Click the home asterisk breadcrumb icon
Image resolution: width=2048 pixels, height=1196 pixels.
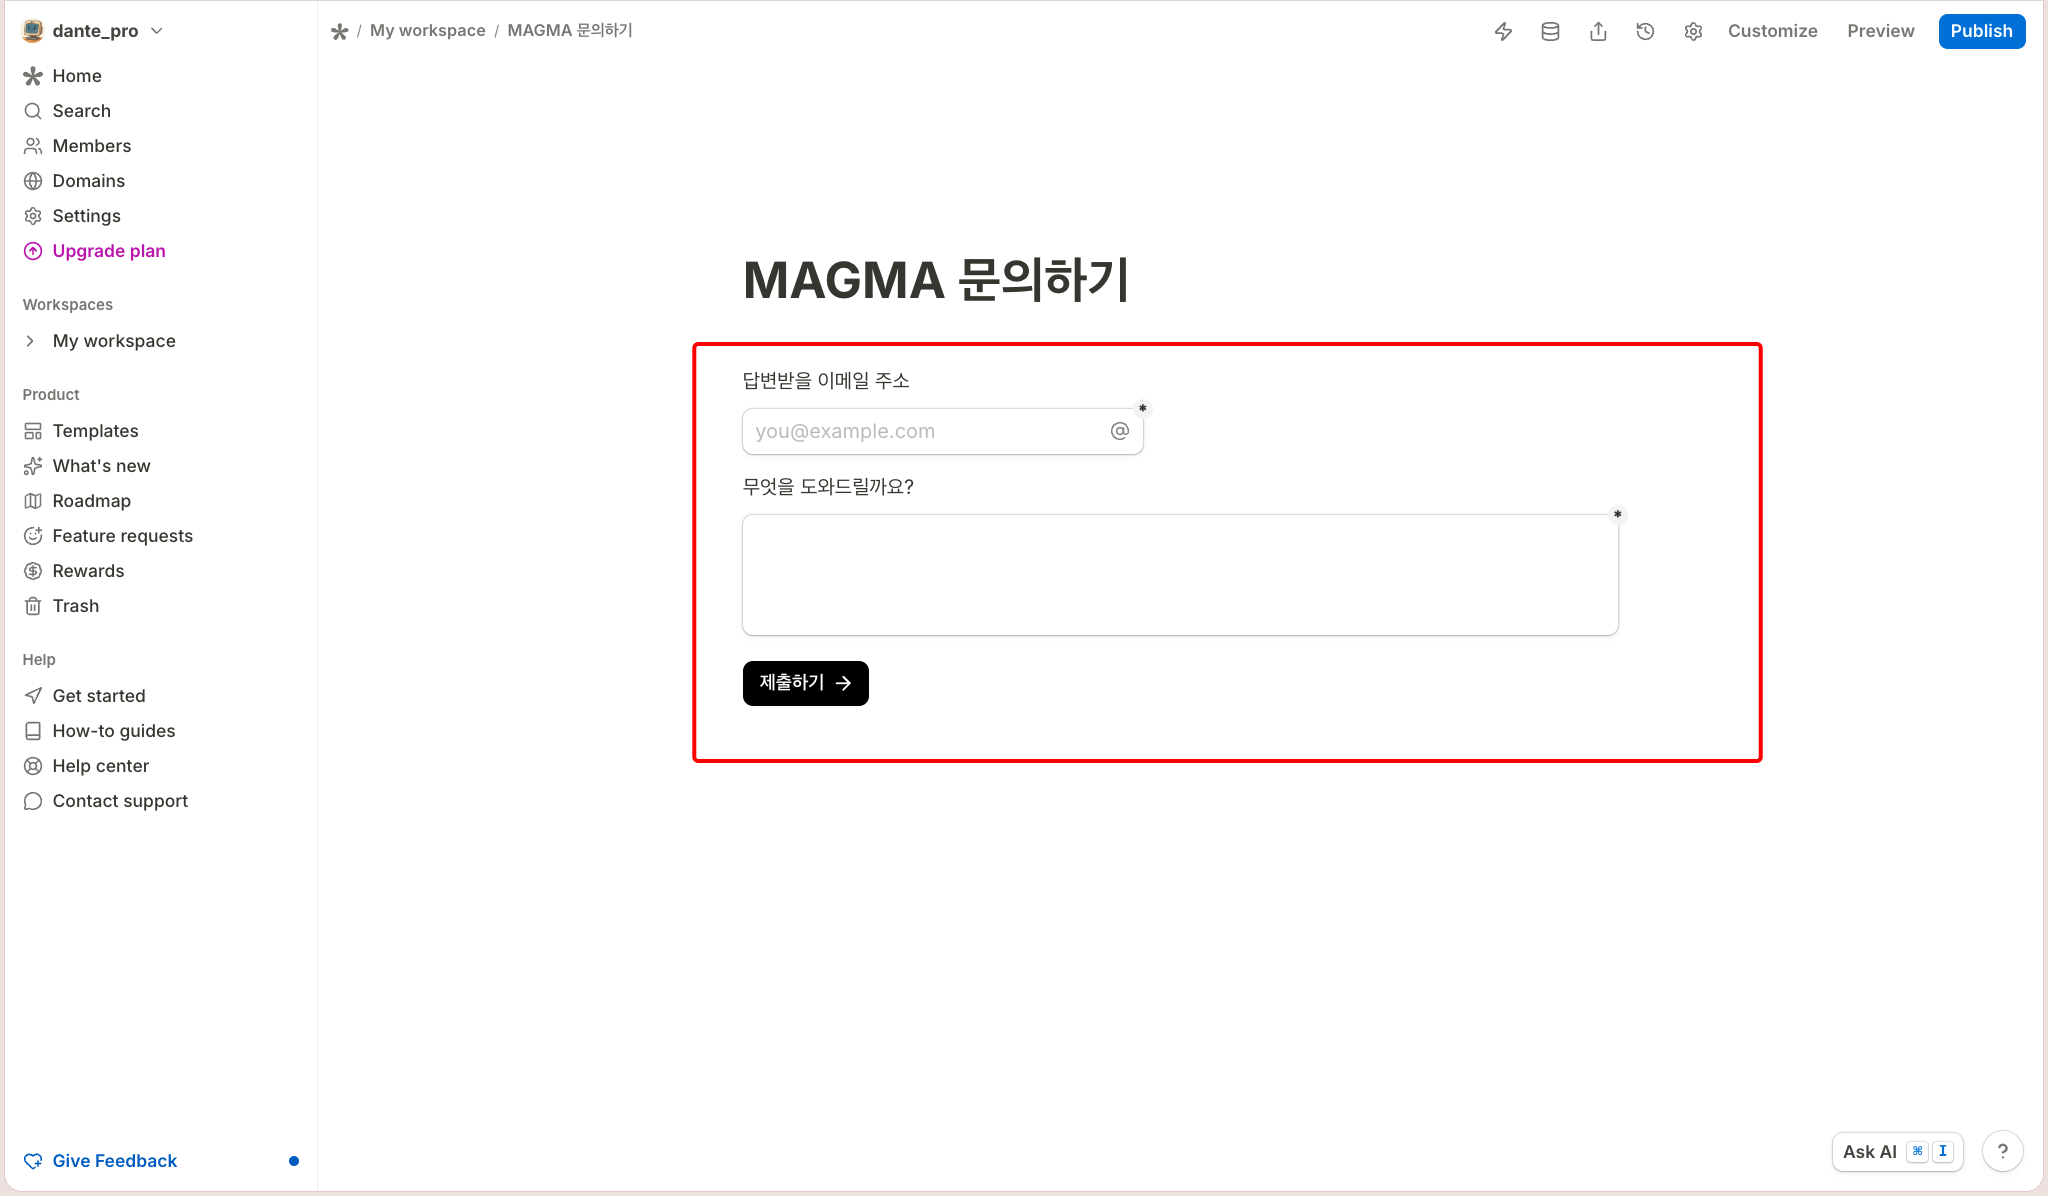click(339, 31)
